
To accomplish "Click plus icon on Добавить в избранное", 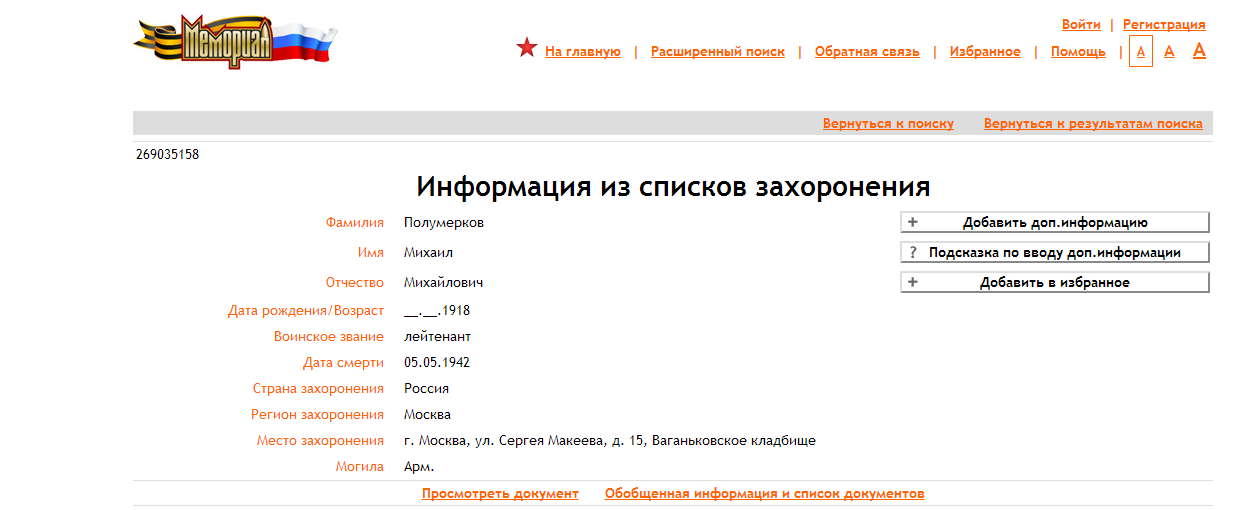I will pos(912,282).
